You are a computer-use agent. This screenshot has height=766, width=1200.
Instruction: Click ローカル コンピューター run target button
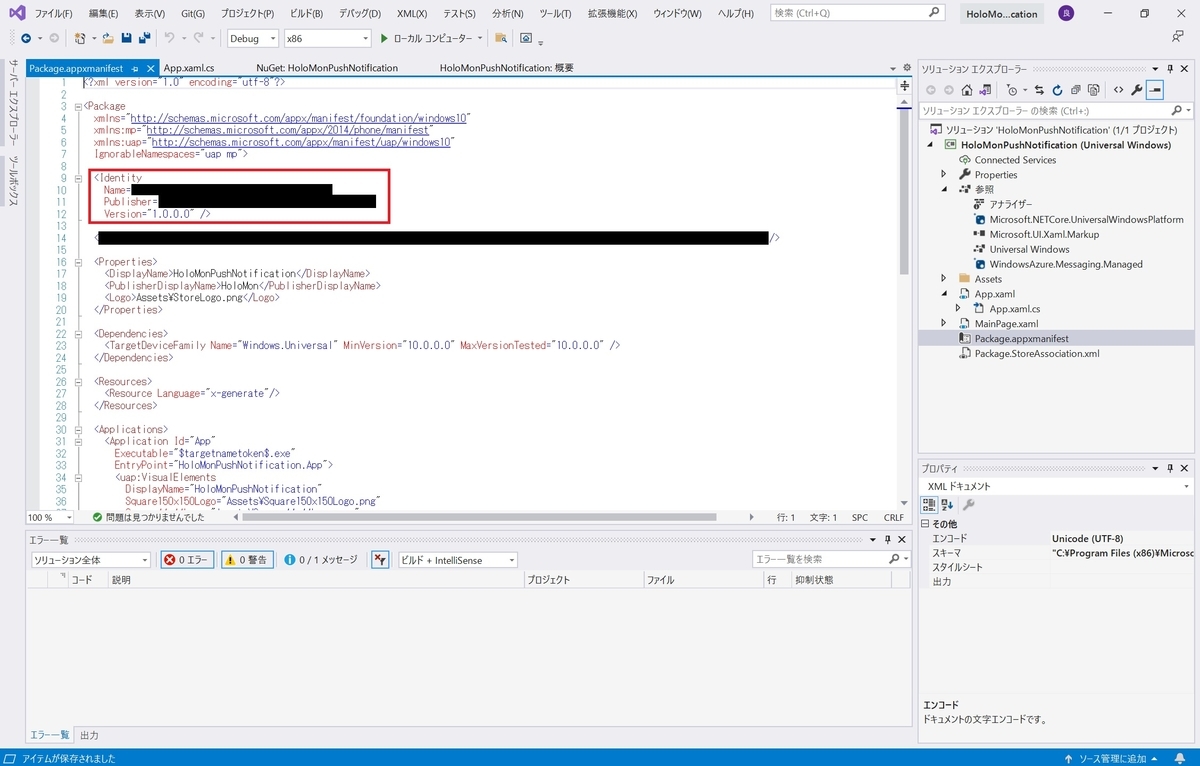[x=432, y=38]
